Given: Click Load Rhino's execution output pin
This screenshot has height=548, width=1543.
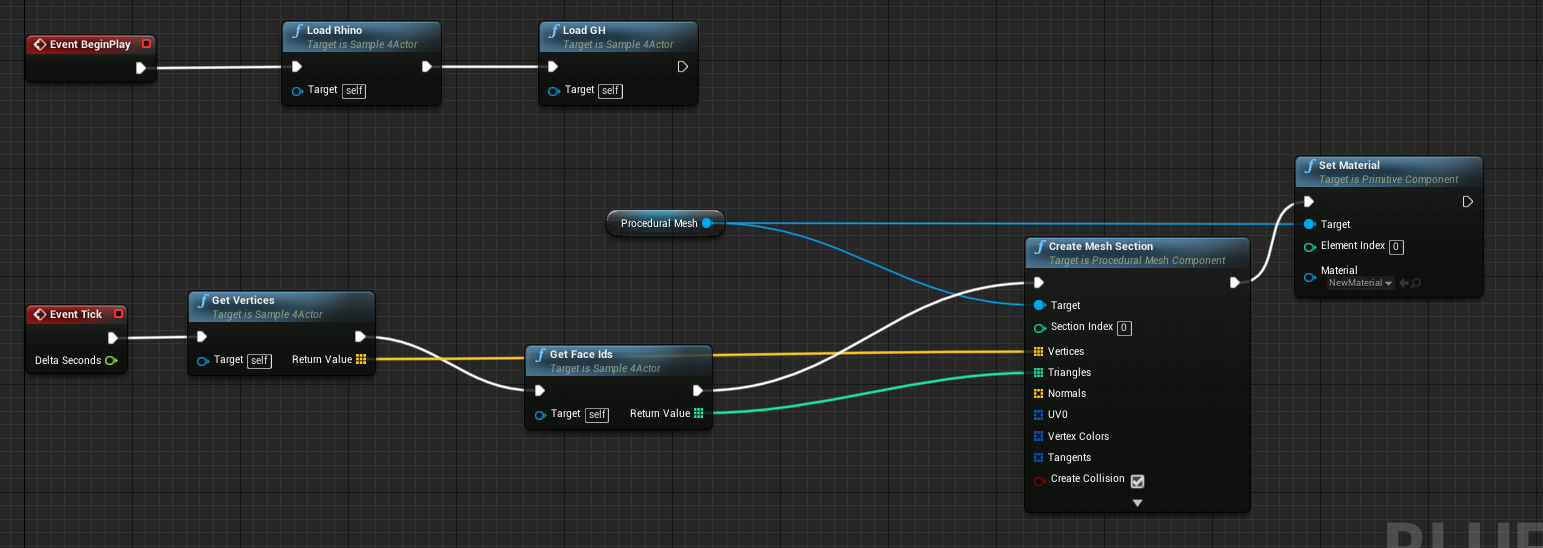Looking at the screenshot, I should (x=426, y=67).
